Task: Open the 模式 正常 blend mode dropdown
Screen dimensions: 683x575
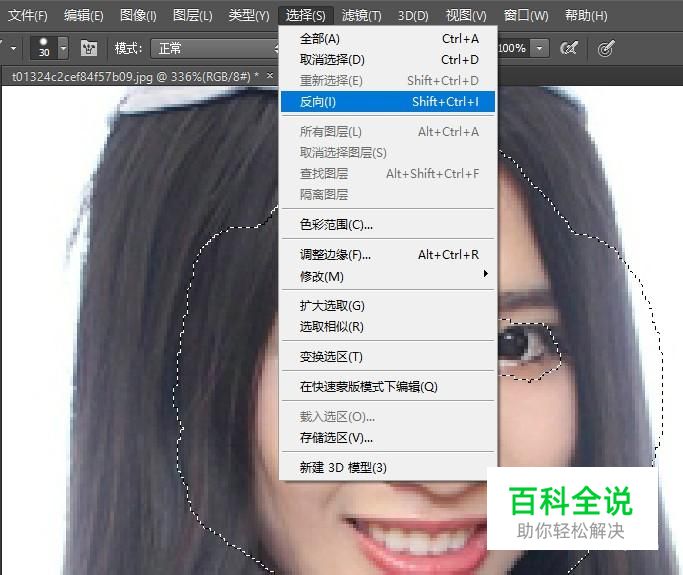Action: (x=215, y=48)
